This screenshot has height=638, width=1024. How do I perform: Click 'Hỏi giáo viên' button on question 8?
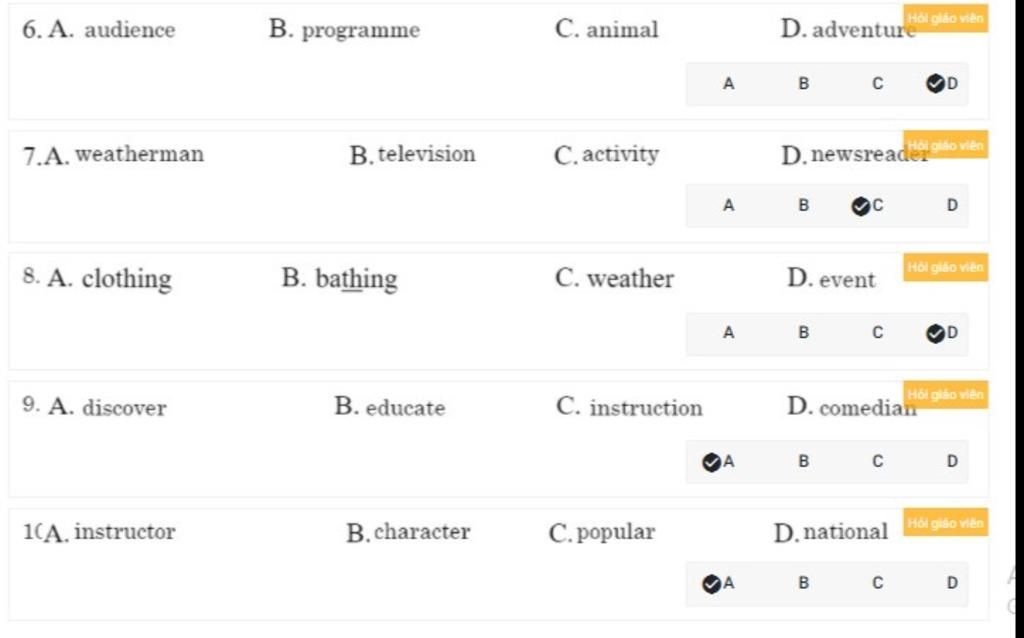[946, 268]
